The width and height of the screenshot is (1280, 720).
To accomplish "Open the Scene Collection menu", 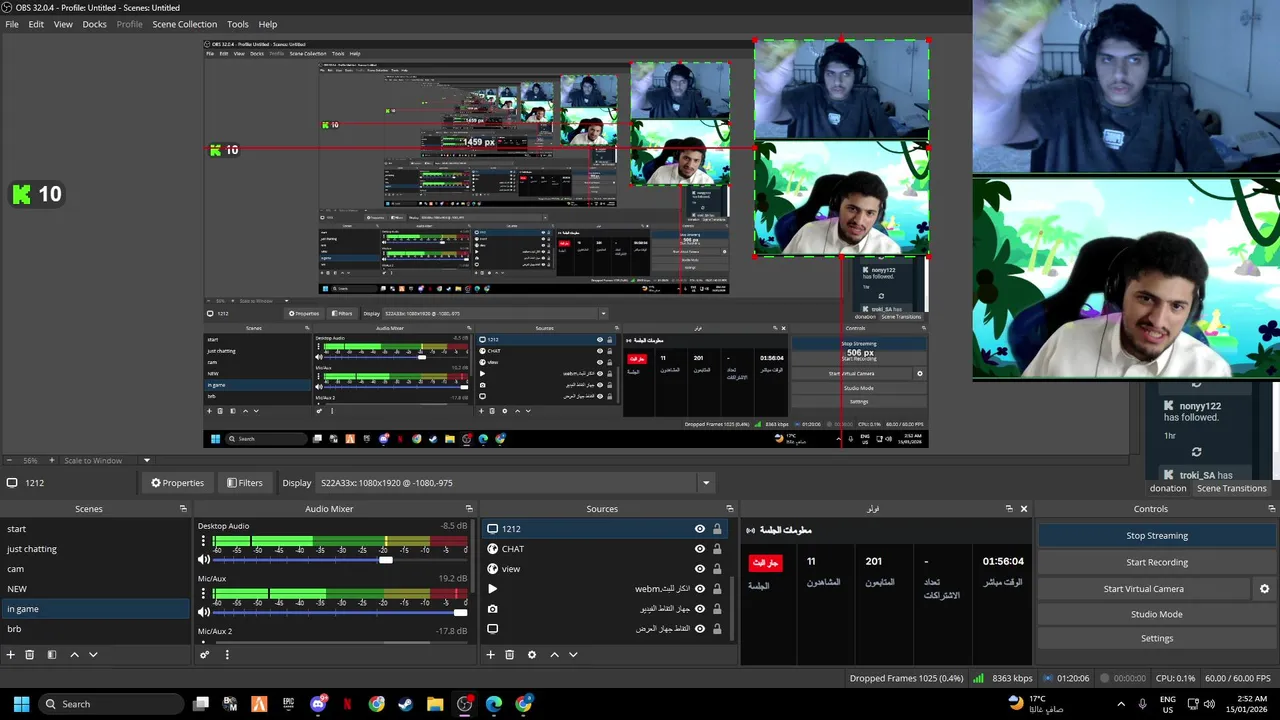I will pos(184,24).
